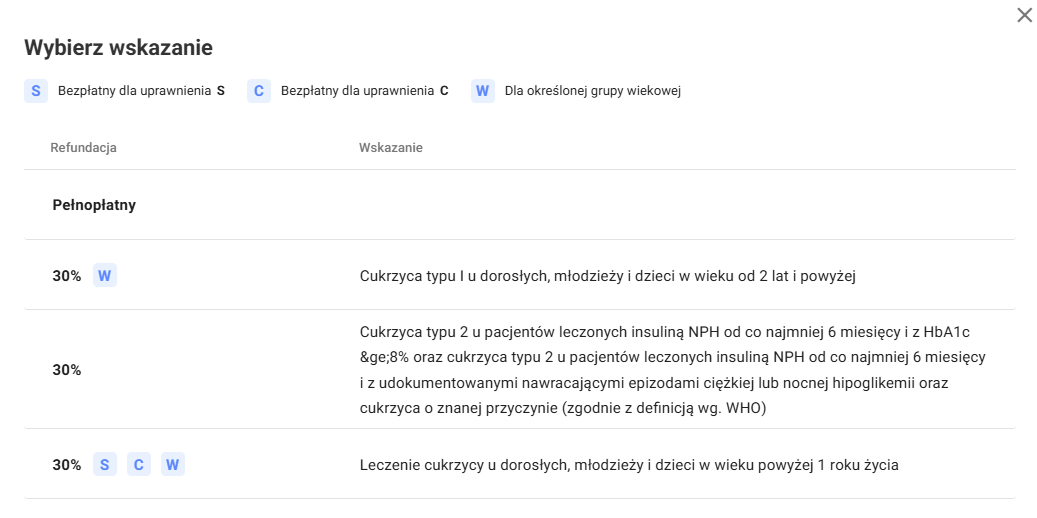Click Dla określonej grupy wiekowej legend text

click(x=593, y=91)
